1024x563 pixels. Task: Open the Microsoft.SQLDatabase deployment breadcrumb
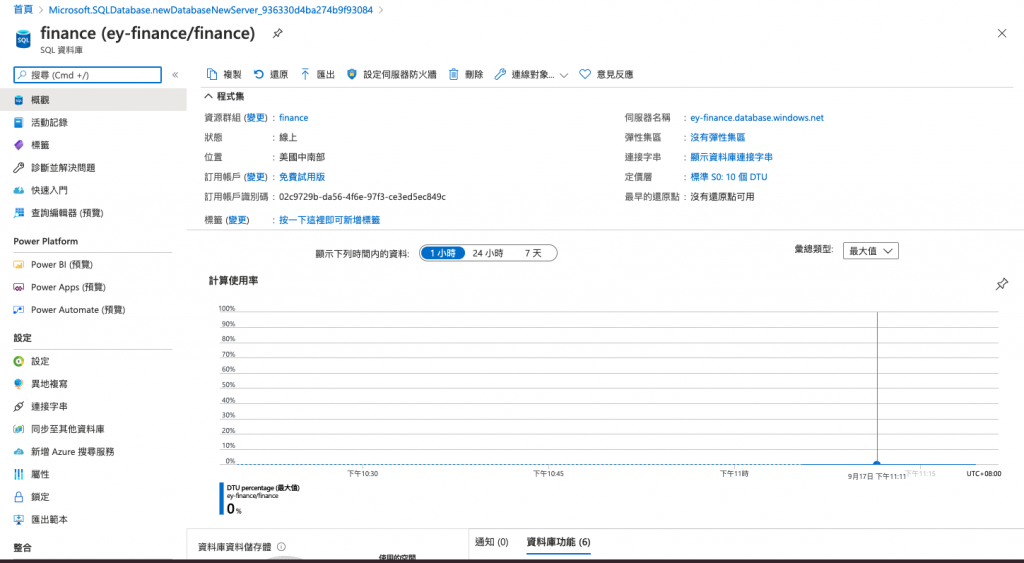click(x=211, y=10)
